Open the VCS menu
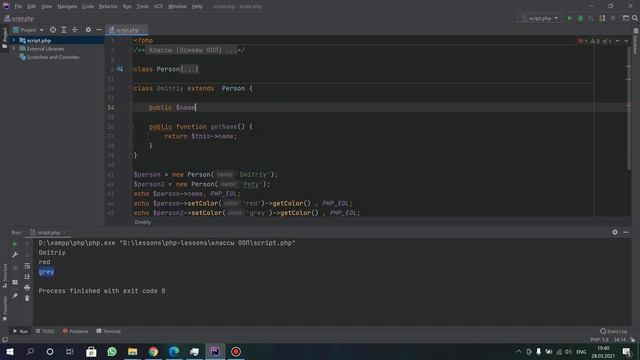This screenshot has height=360, width=640. coord(158,7)
